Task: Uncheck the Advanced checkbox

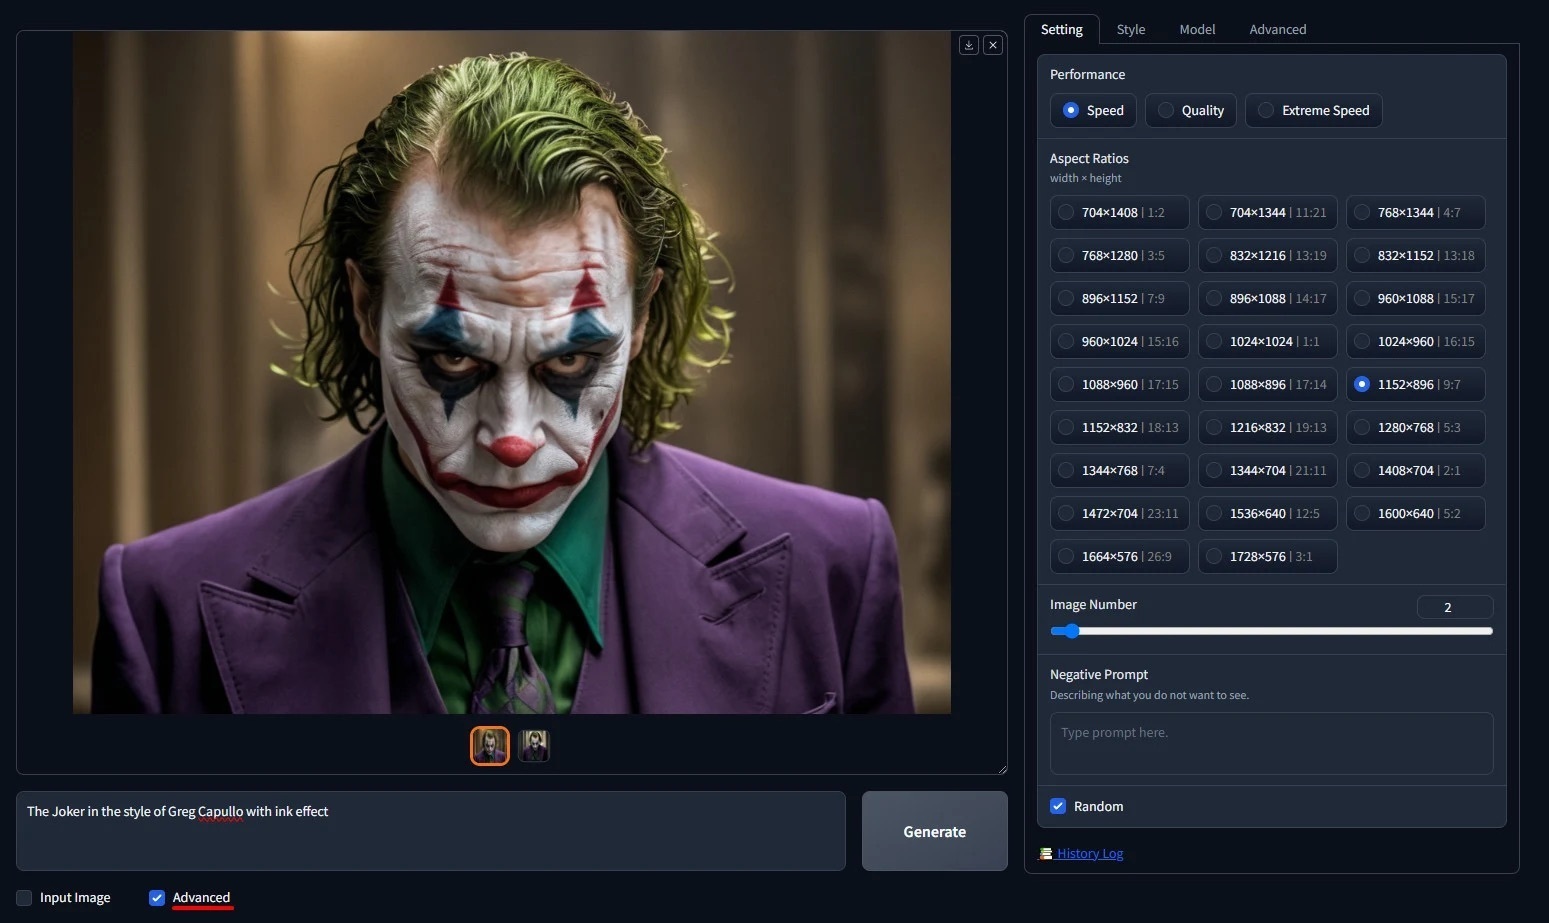Action: coord(157,898)
